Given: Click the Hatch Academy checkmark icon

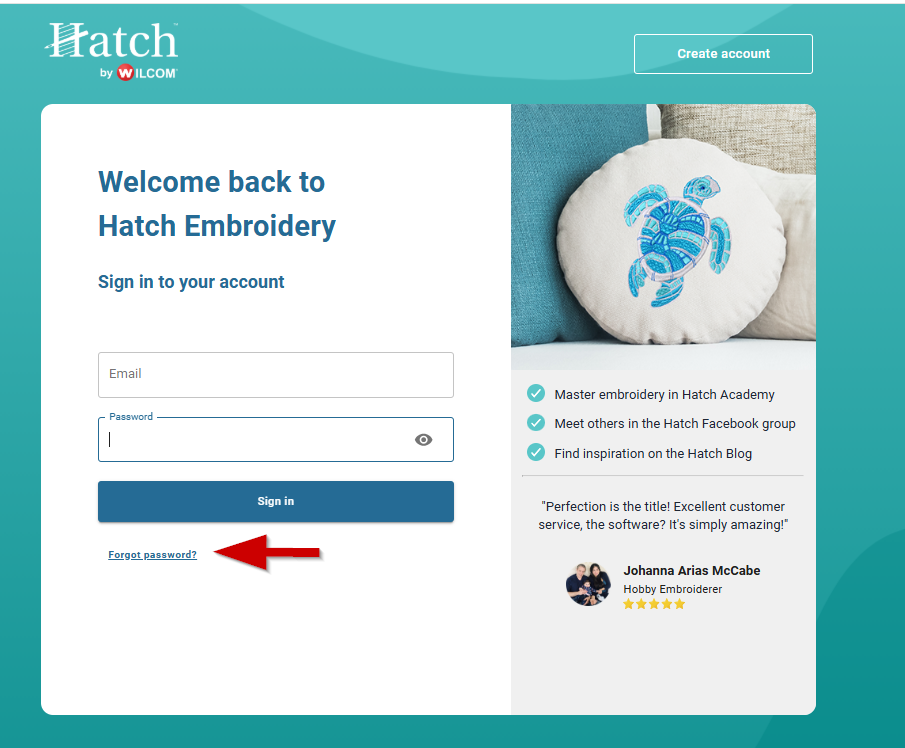Looking at the screenshot, I should [536, 394].
